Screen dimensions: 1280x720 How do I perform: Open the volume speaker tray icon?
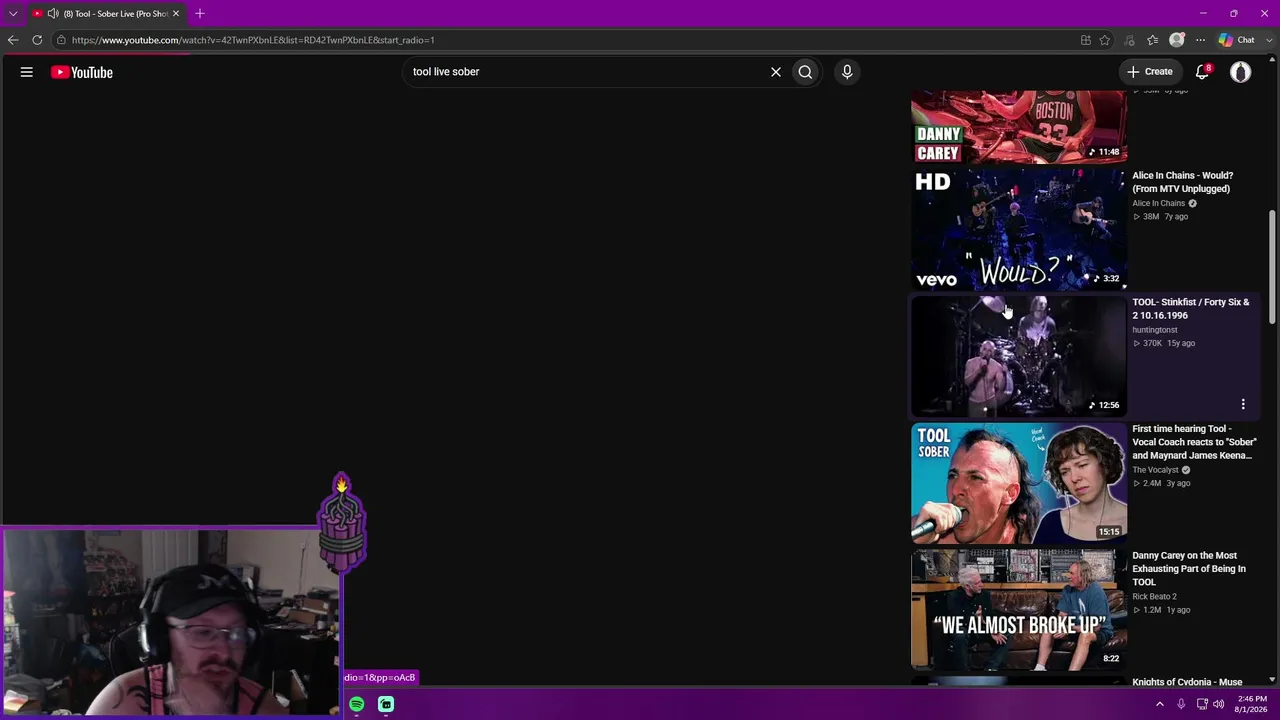click(x=1219, y=704)
